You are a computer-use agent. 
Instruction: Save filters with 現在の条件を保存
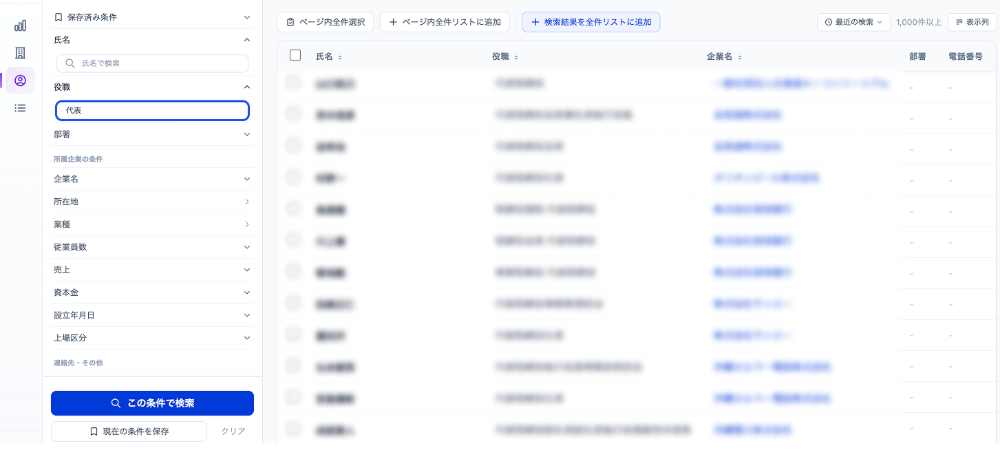pyautogui.click(x=129, y=432)
